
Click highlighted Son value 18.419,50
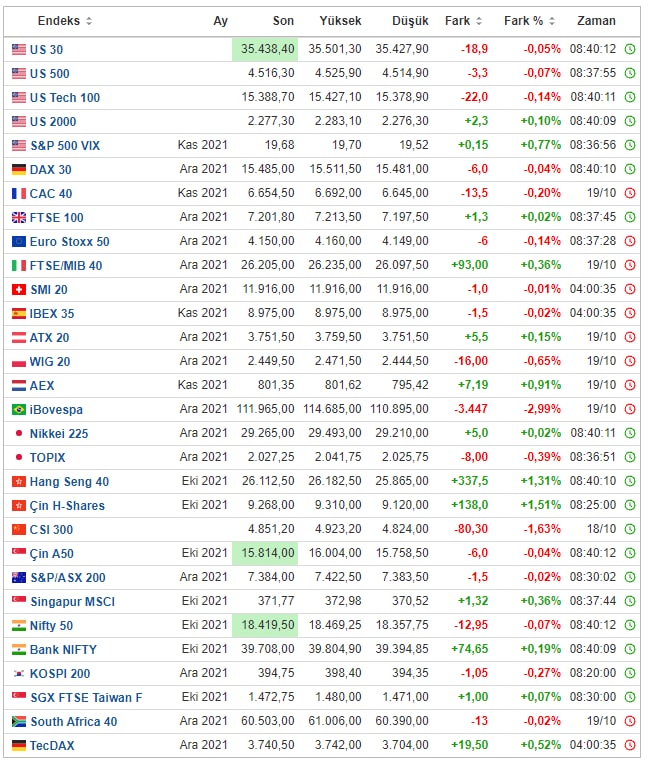265,625
